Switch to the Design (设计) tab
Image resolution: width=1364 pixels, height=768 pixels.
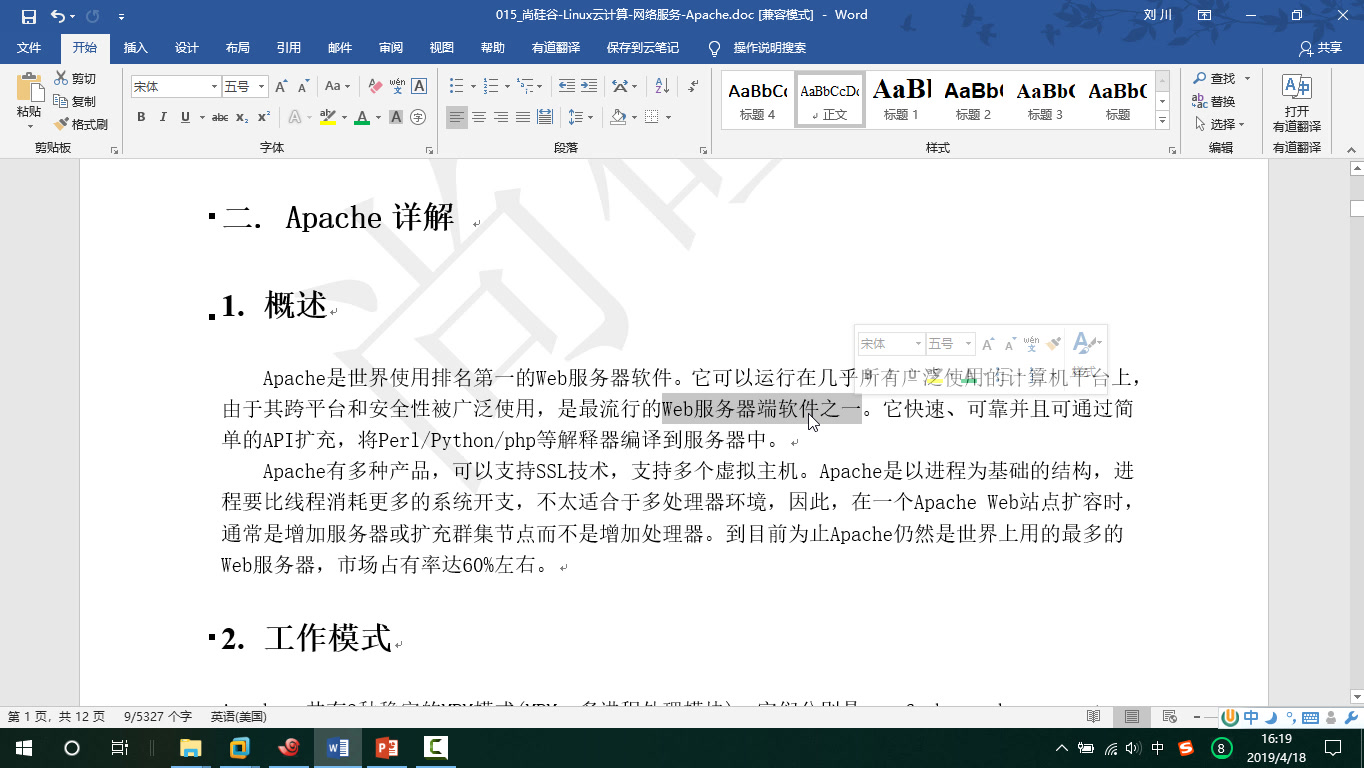[x=187, y=48]
